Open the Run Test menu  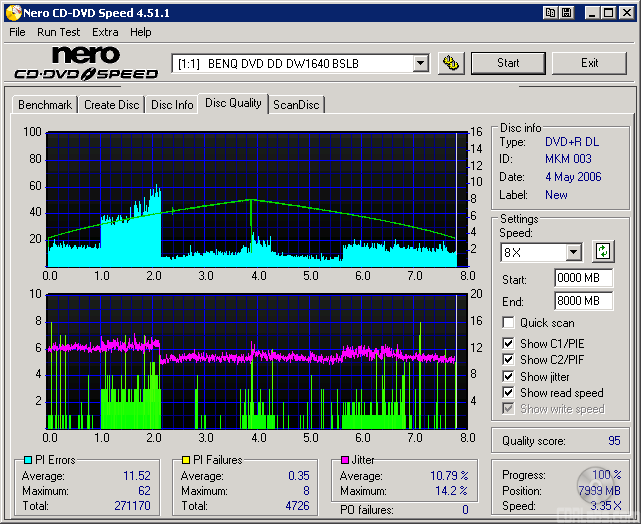point(58,32)
